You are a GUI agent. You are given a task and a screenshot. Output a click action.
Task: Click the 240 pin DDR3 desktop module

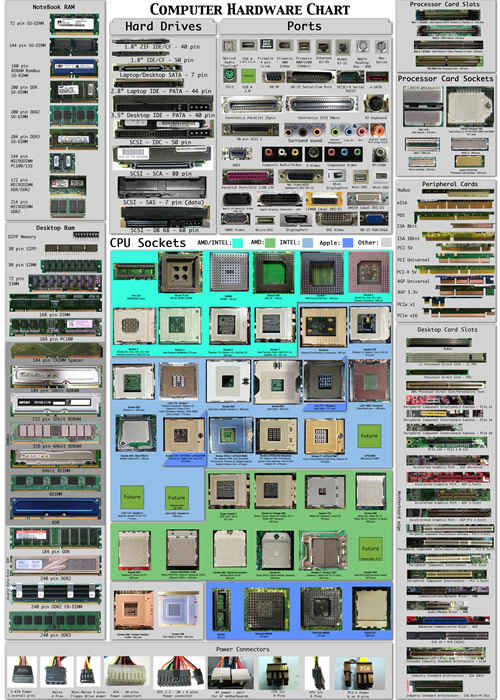point(56,621)
